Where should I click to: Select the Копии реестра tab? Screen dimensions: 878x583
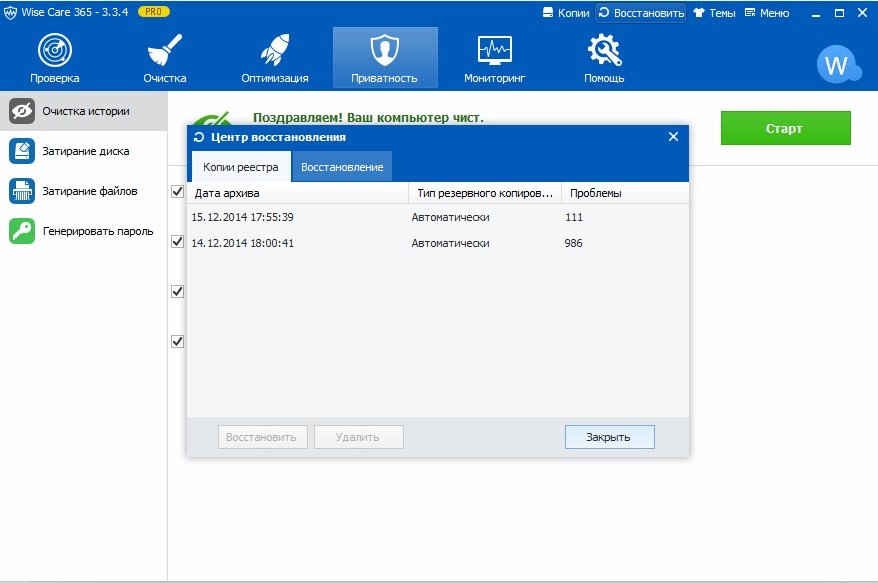(x=240, y=167)
